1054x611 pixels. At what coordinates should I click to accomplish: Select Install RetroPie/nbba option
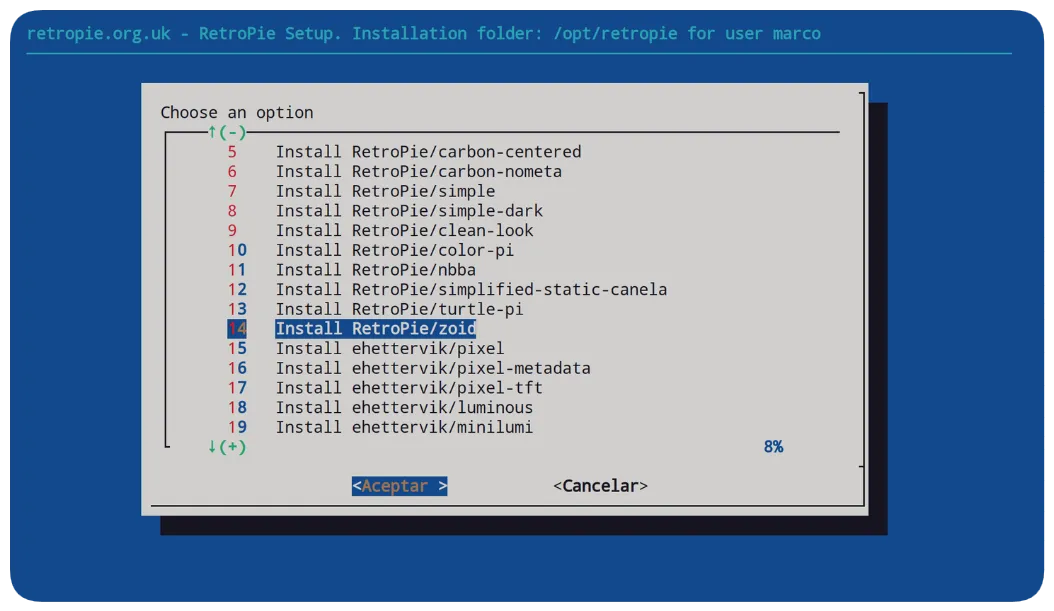coord(375,270)
